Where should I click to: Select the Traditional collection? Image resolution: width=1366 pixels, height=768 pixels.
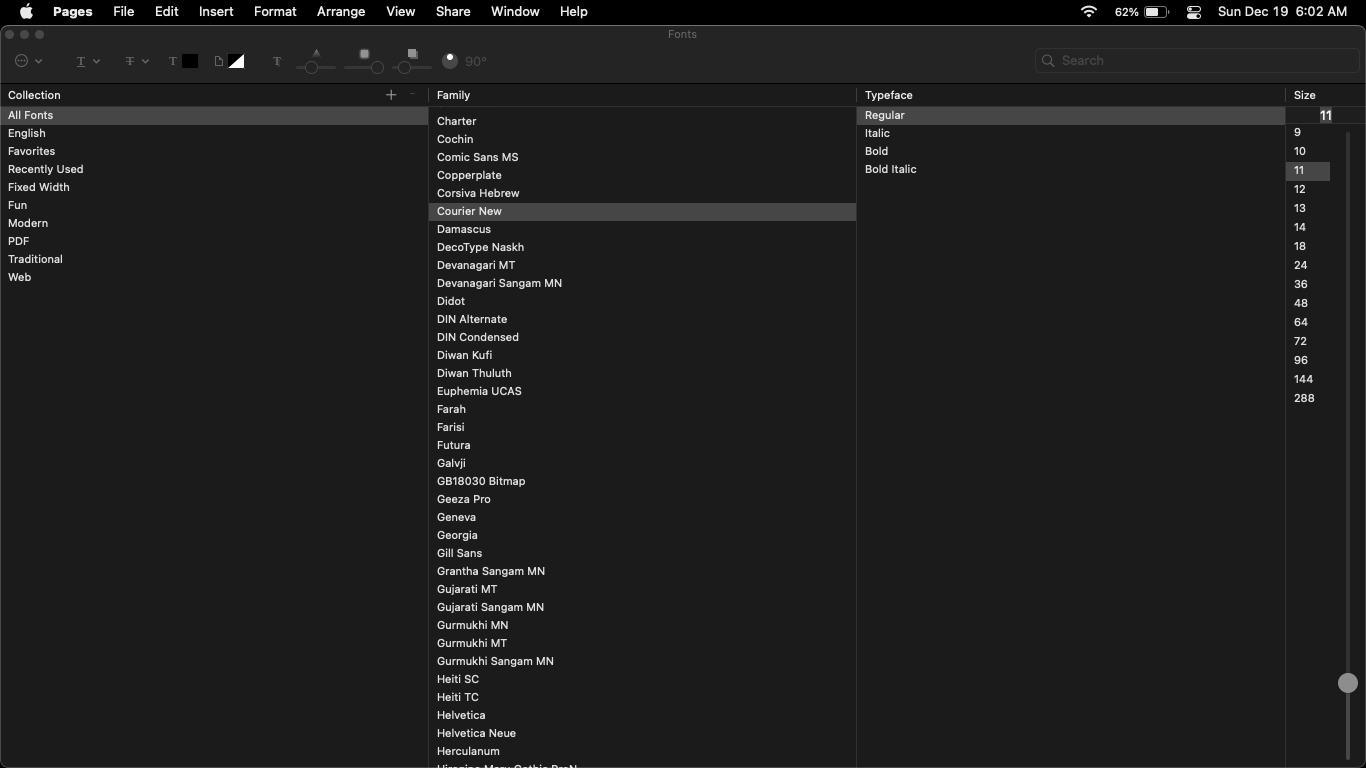coord(214,259)
